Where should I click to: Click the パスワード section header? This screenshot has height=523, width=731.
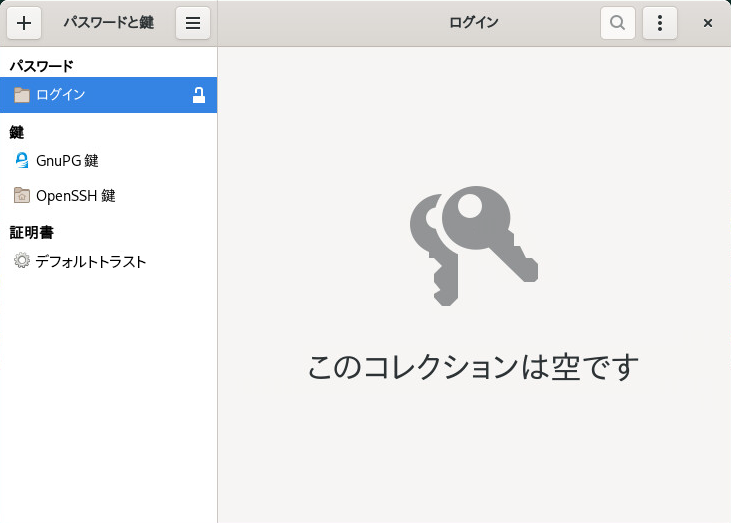pos(42,66)
